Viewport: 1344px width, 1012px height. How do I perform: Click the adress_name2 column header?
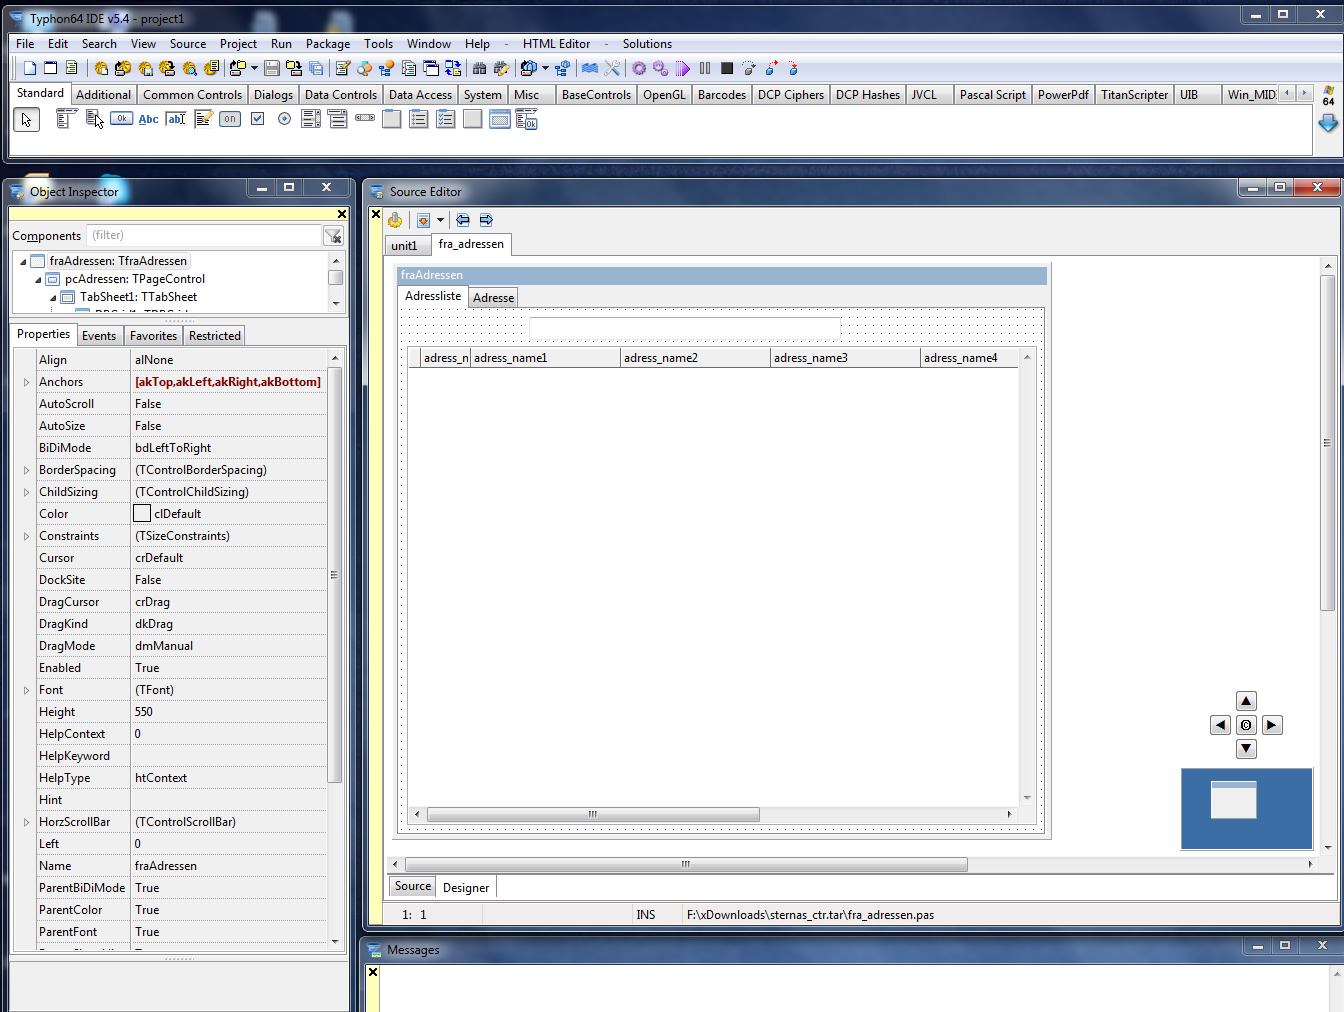[695, 358]
